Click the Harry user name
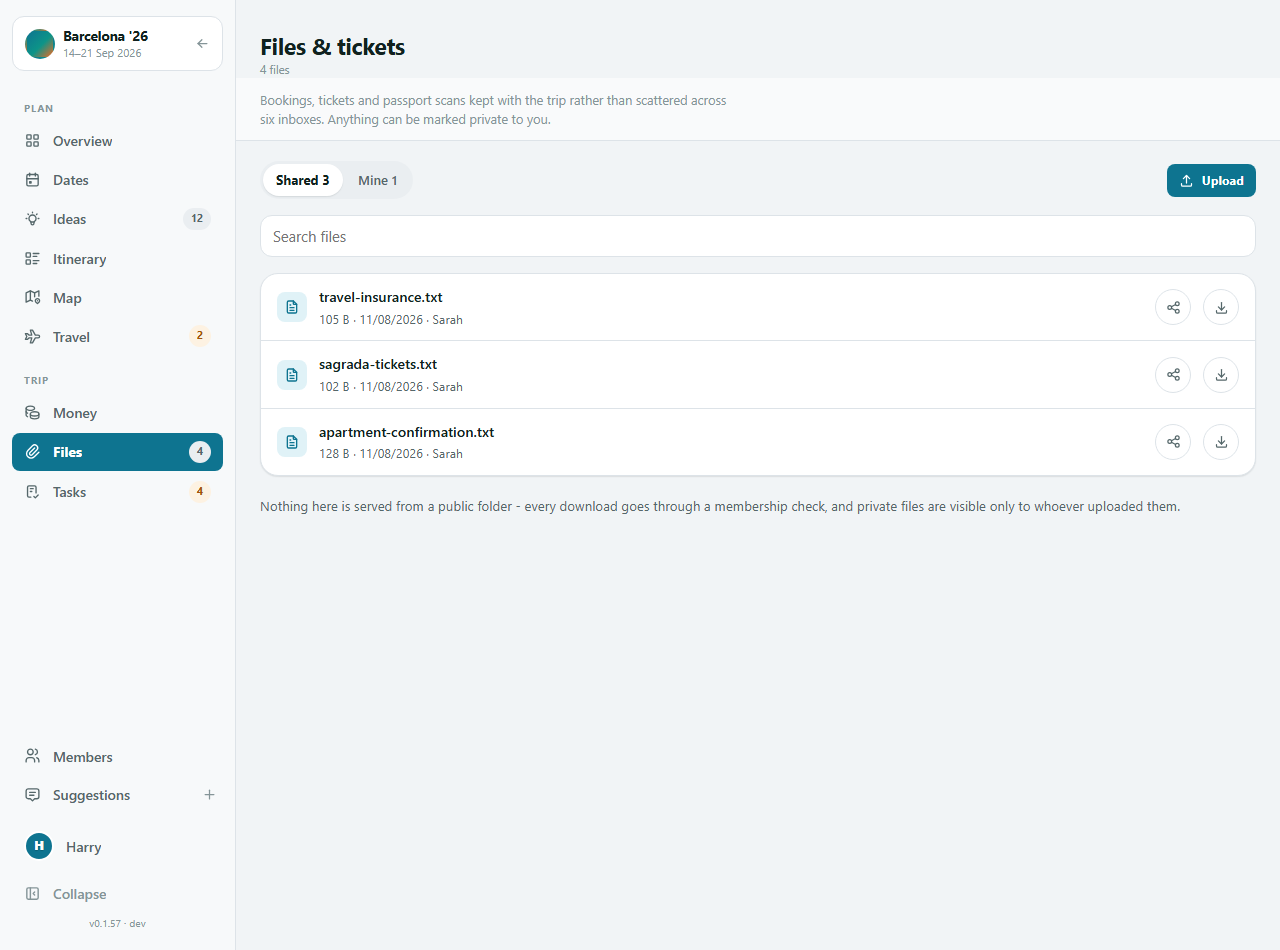 pyautogui.click(x=84, y=847)
